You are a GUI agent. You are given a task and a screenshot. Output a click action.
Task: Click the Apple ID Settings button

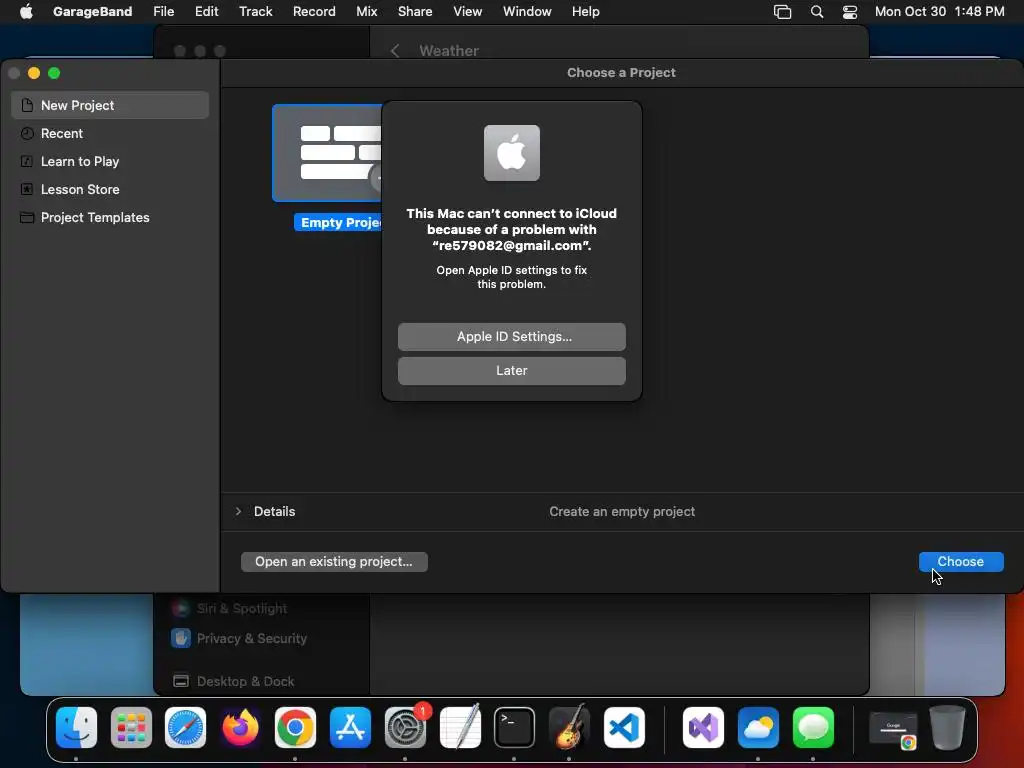point(511,337)
